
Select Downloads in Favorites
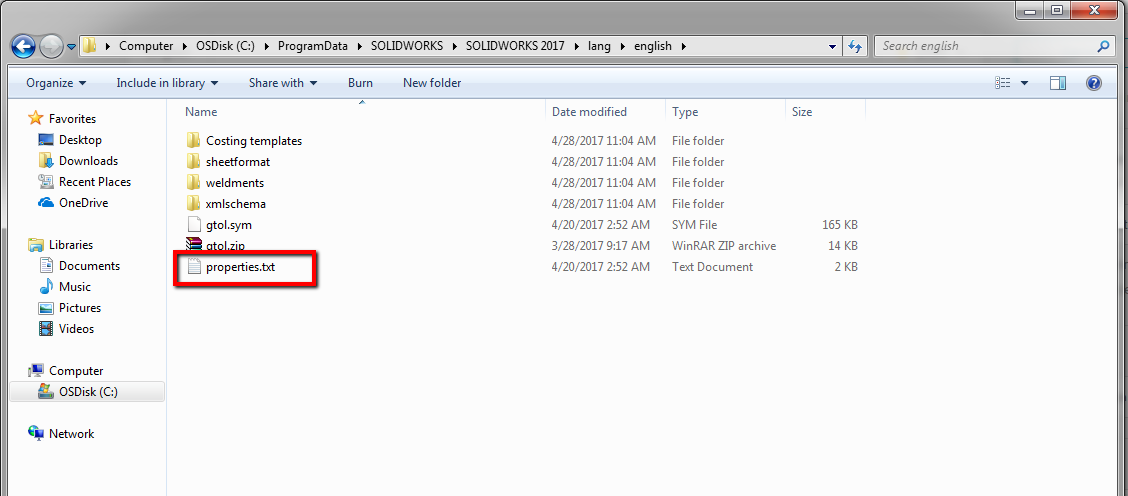88,161
